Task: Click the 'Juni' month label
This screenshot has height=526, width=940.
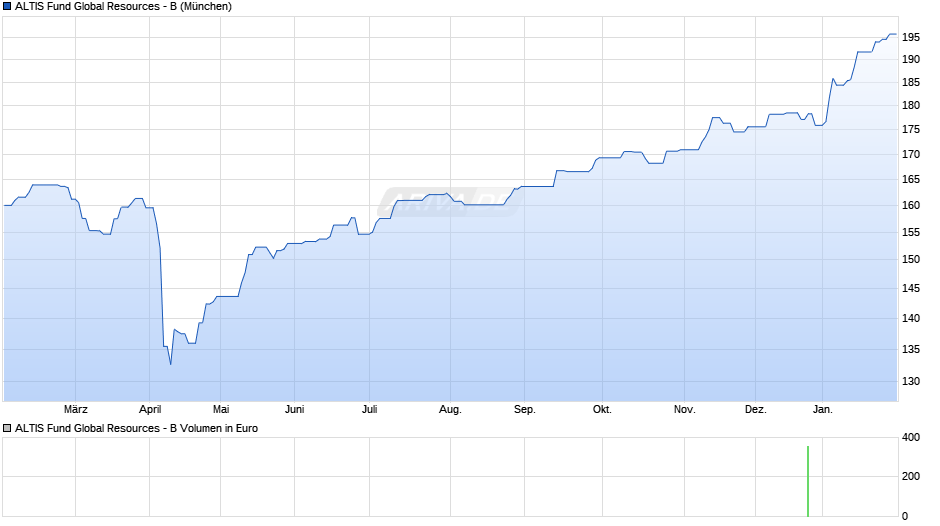Action: pos(294,409)
